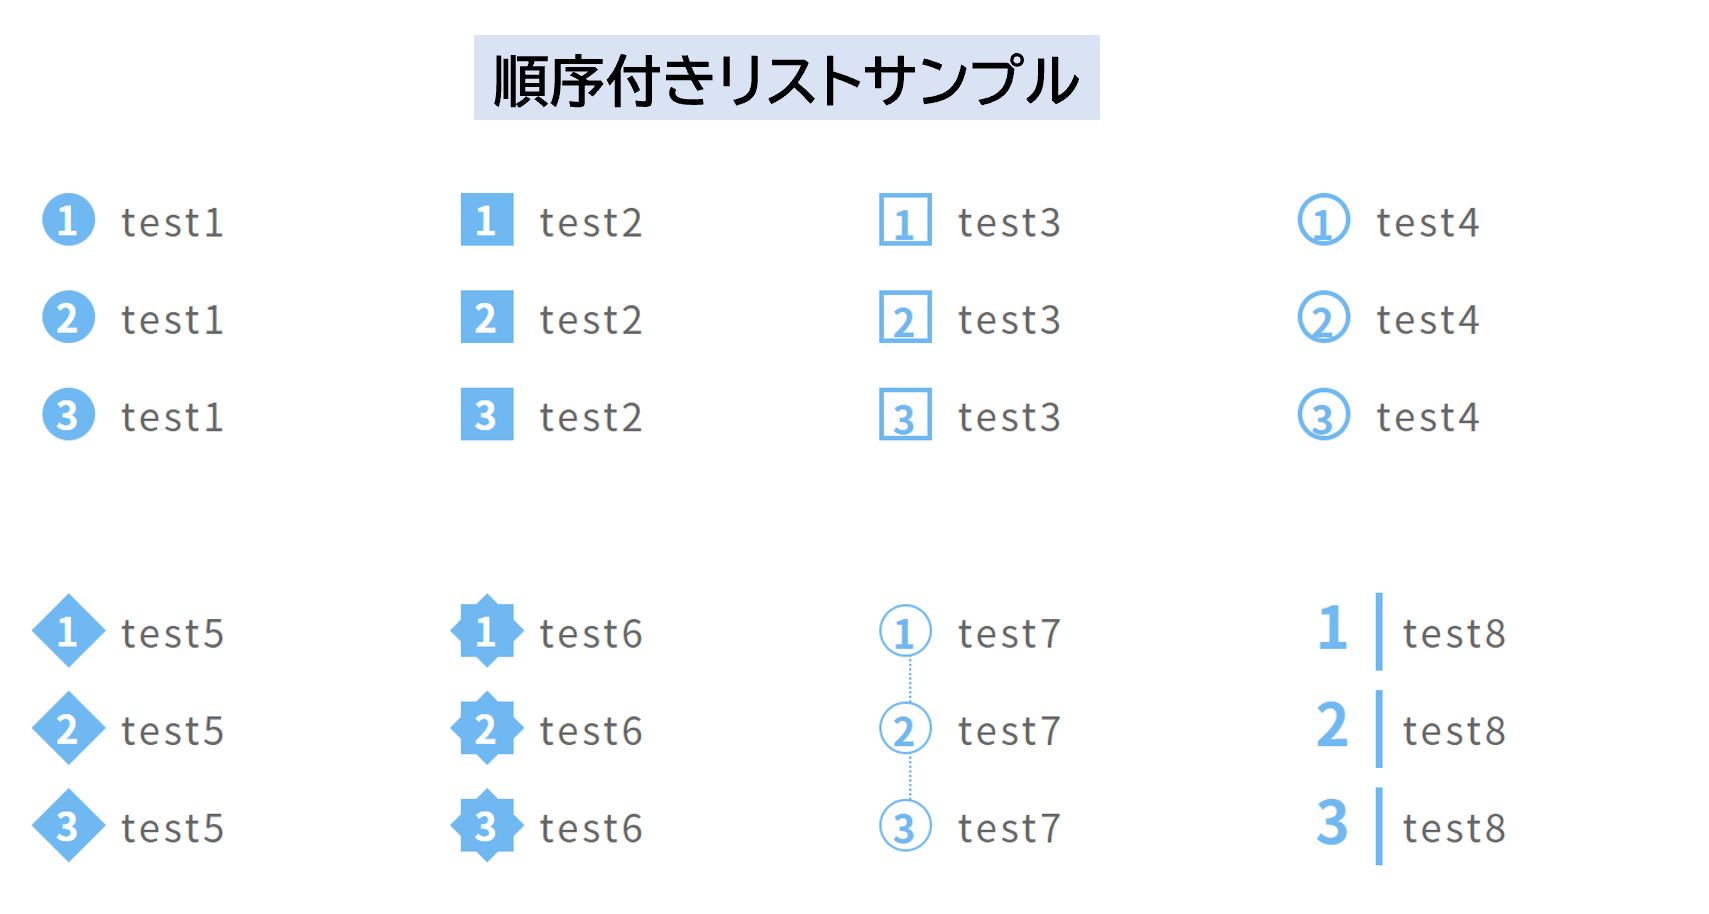Click the vertical blue bar beside test8 row 1
1709x914 pixels.
(x=1379, y=631)
